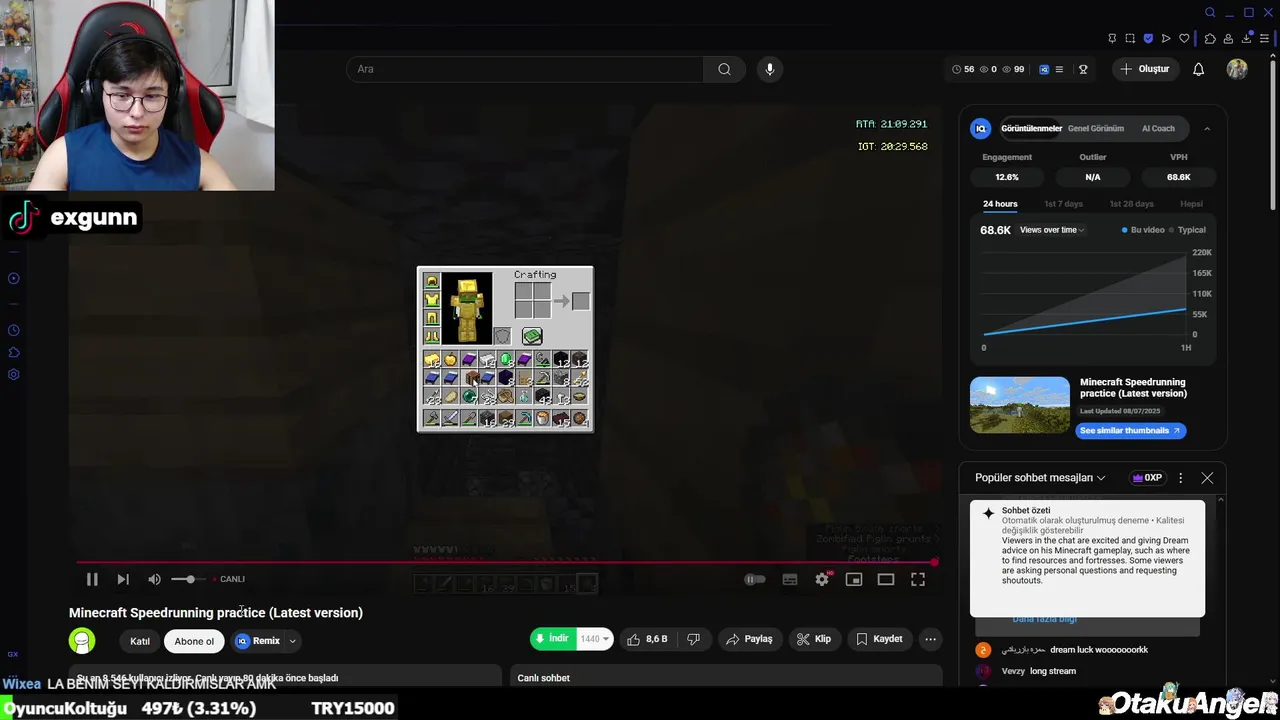This screenshot has width=1280, height=720.
Task: Seek on the red video progress bar
Action: 505,562
